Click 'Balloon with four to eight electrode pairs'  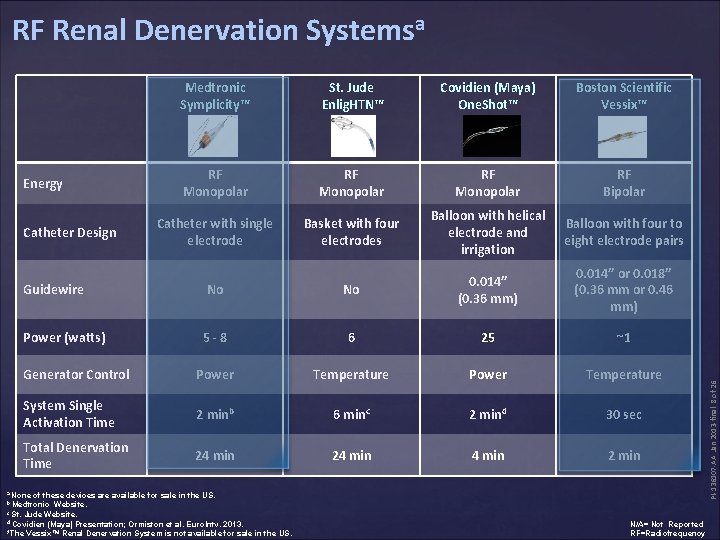[624, 232]
